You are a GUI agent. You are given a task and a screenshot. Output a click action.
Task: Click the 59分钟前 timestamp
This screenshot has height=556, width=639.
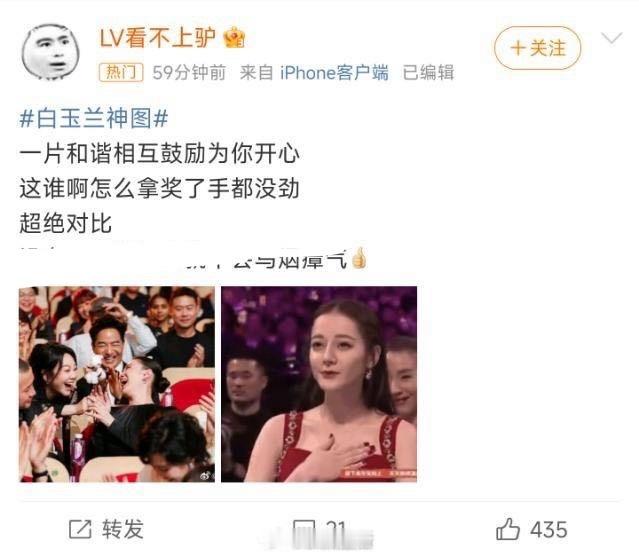click(189, 73)
